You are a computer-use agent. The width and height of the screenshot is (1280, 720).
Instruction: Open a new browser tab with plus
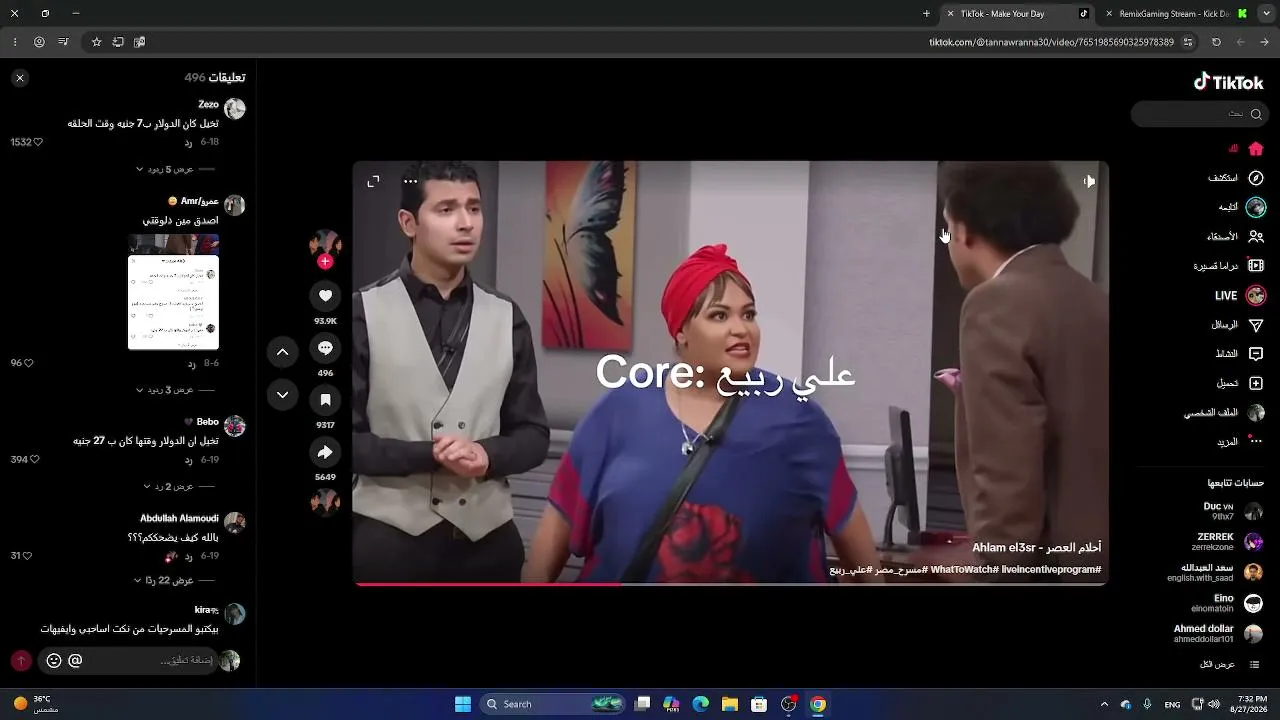click(926, 14)
